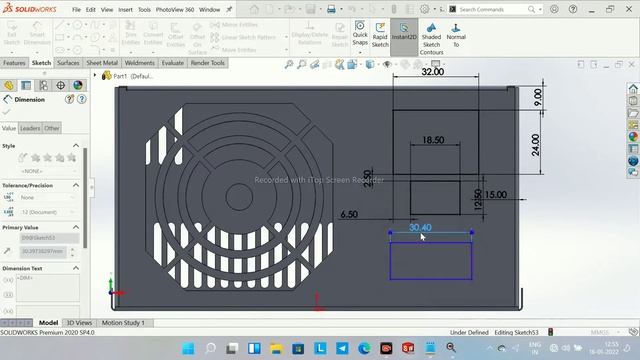
Task: Click the Hide/Show Items eye icon
Action: (x=387, y=64)
